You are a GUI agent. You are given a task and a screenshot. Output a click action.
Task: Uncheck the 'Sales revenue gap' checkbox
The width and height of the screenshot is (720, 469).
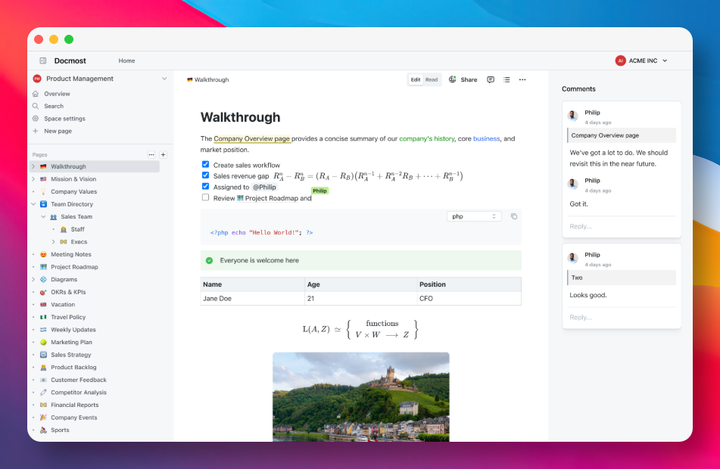205,175
